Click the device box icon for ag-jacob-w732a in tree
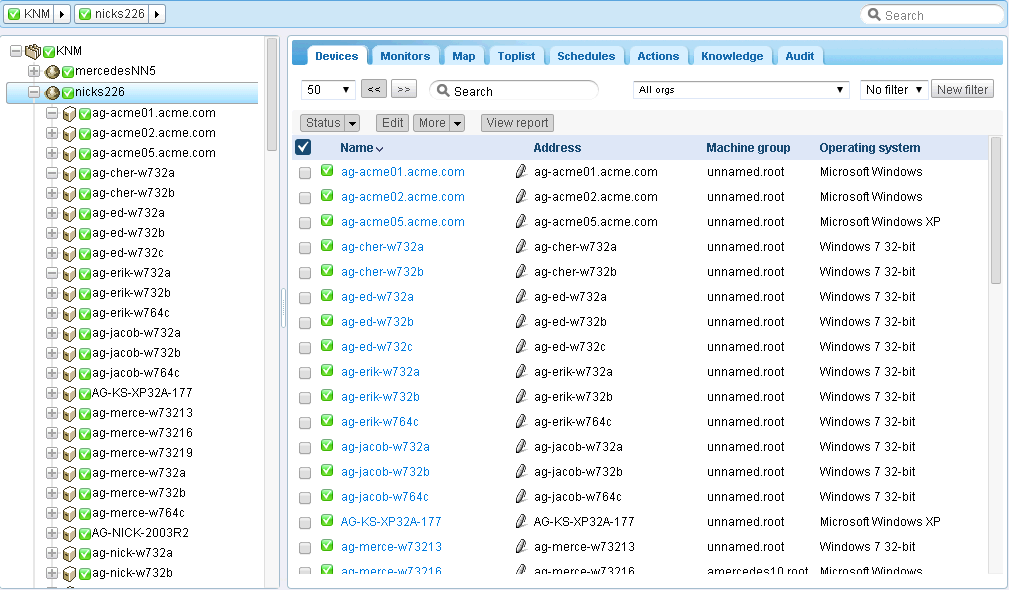This screenshot has height=590, width=1009. point(70,333)
